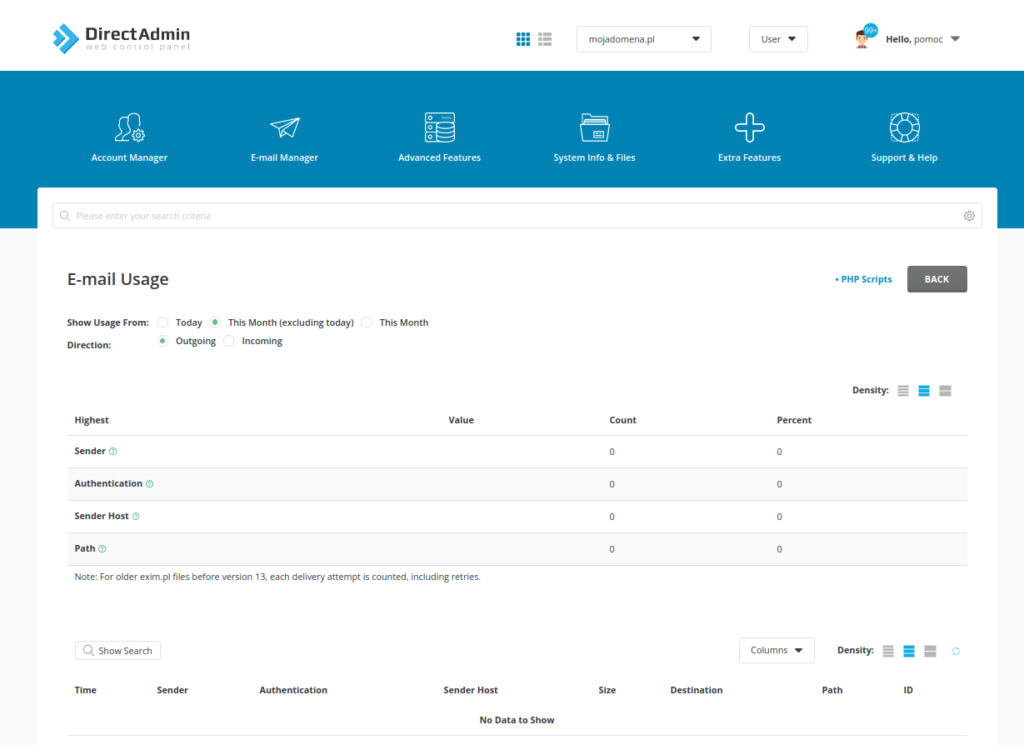This screenshot has width=1024, height=745.
Task: Click the refresh icon beside bottom table density
Action: (956, 651)
